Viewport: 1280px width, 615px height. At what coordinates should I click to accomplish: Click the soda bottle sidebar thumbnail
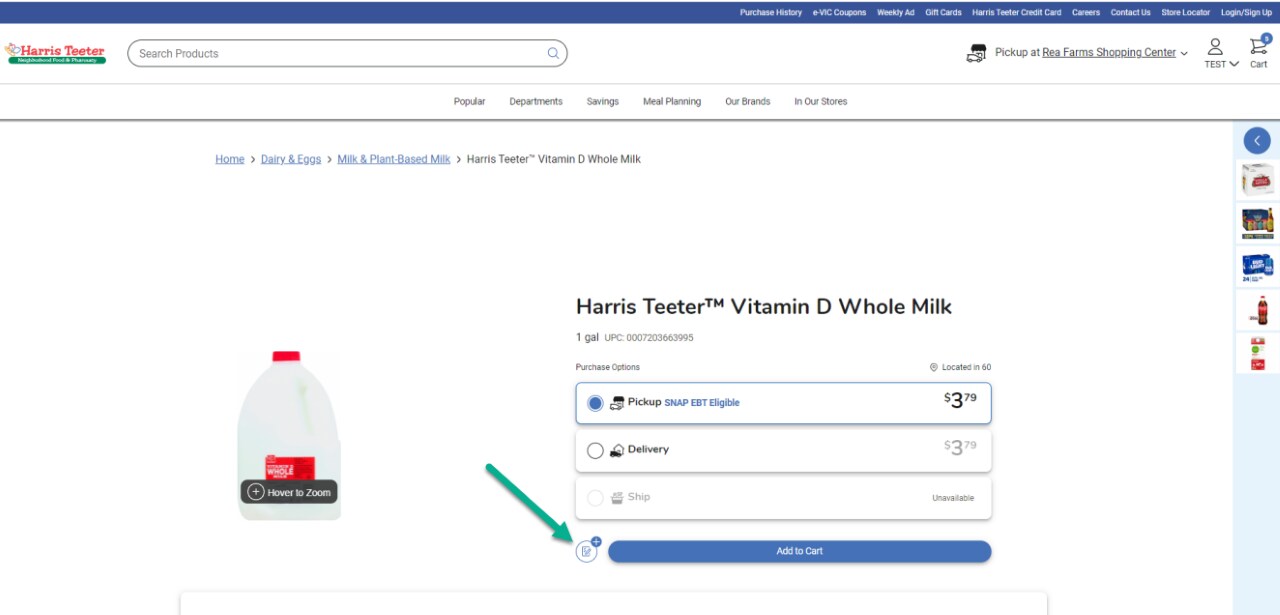click(x=1257, y=310)
